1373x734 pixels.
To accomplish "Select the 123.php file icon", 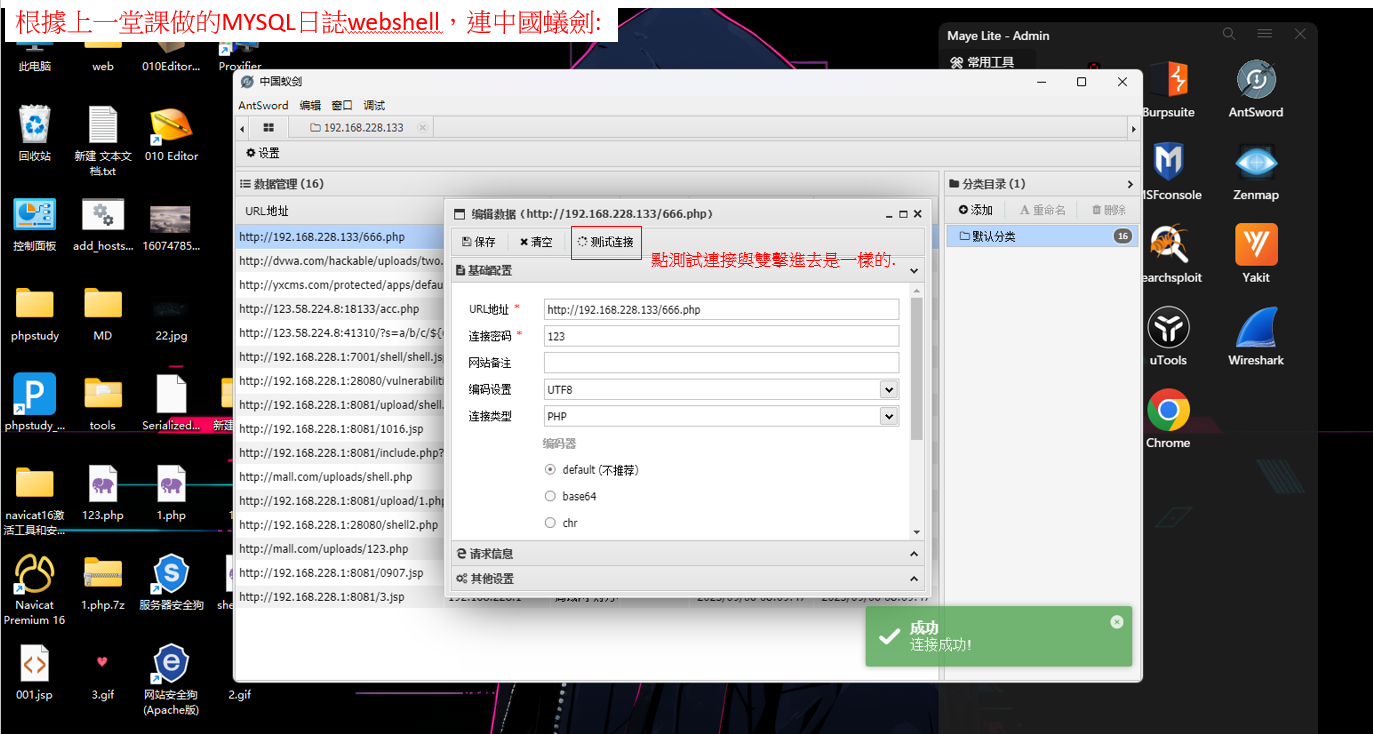I will tap(103, 485).
